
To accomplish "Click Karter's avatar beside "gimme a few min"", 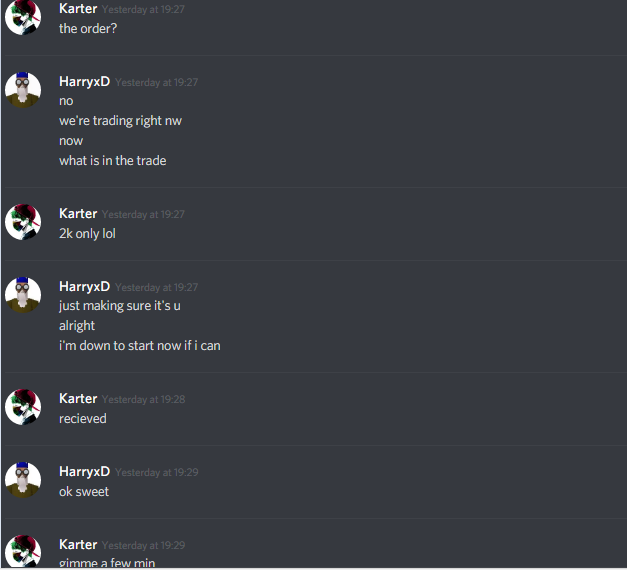I will click(23, 551).
